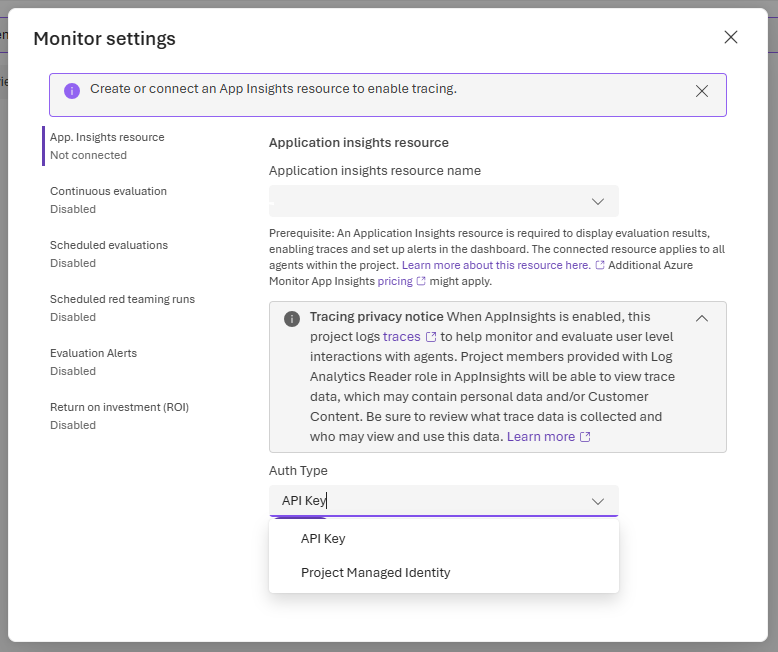This screenshot has height=652, width=778.
Task: Click external-link icon after 'resource here'
Action: tap(599, 265)
